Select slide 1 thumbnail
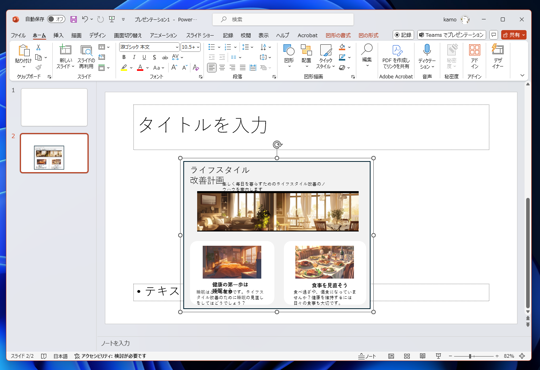Viewport: 540px width, 370px height. point(54,107)
